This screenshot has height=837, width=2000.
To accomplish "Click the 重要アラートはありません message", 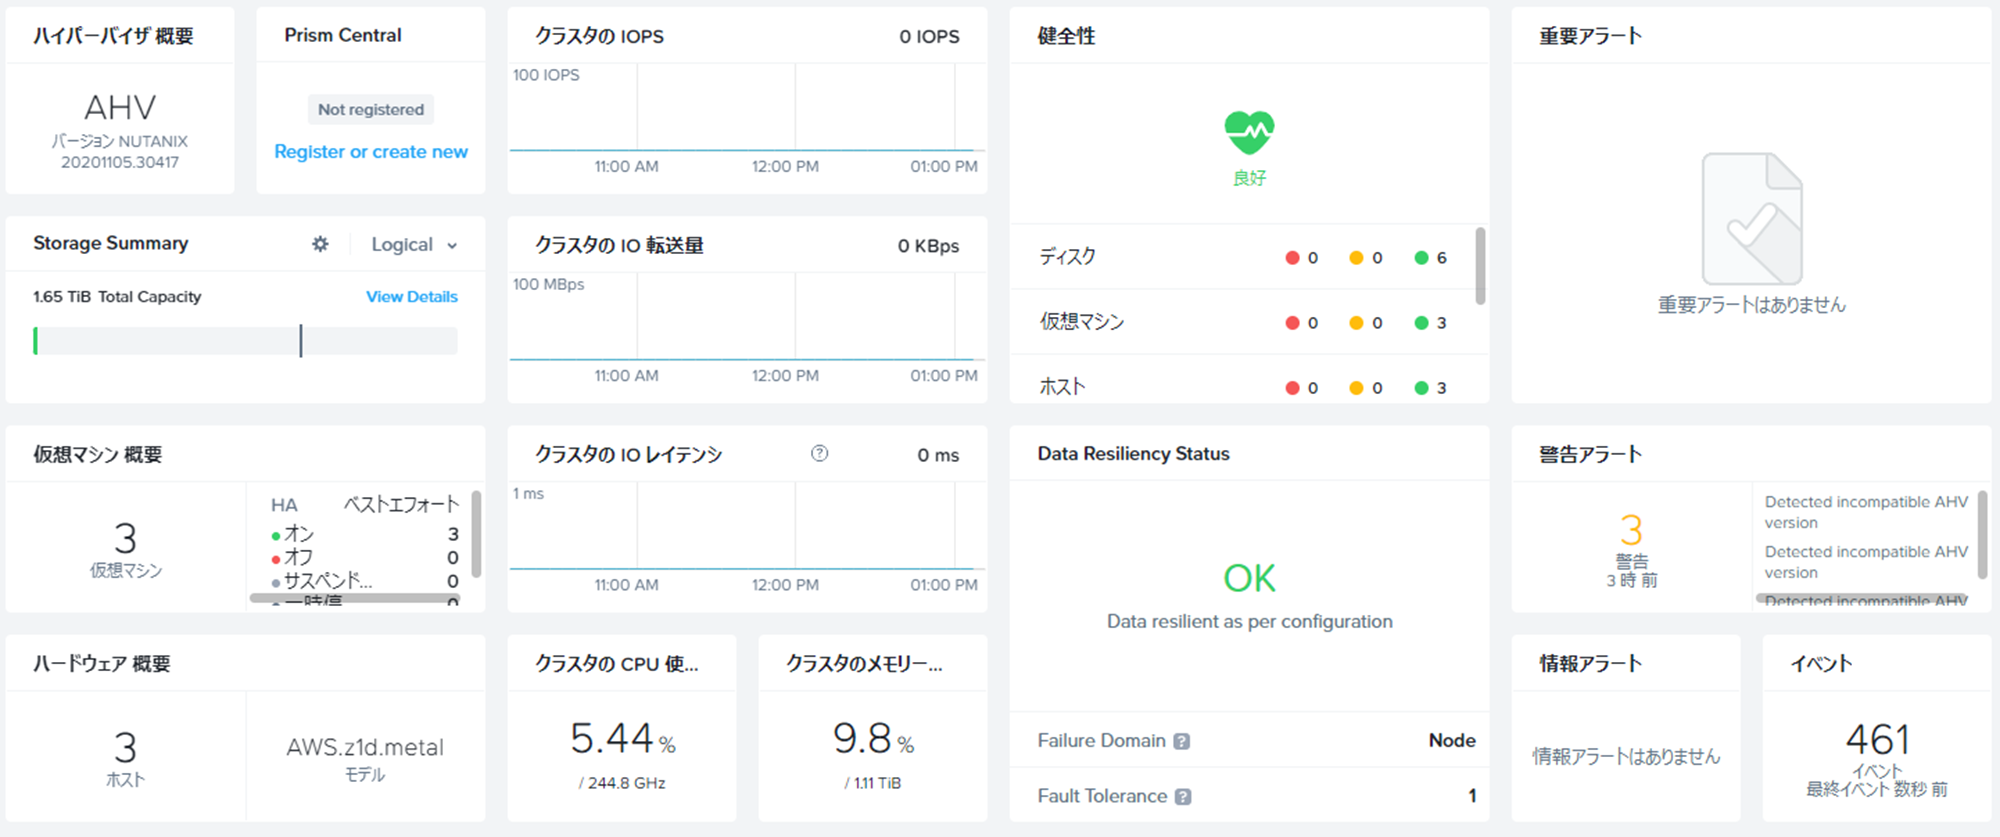I will [1752, 305].
